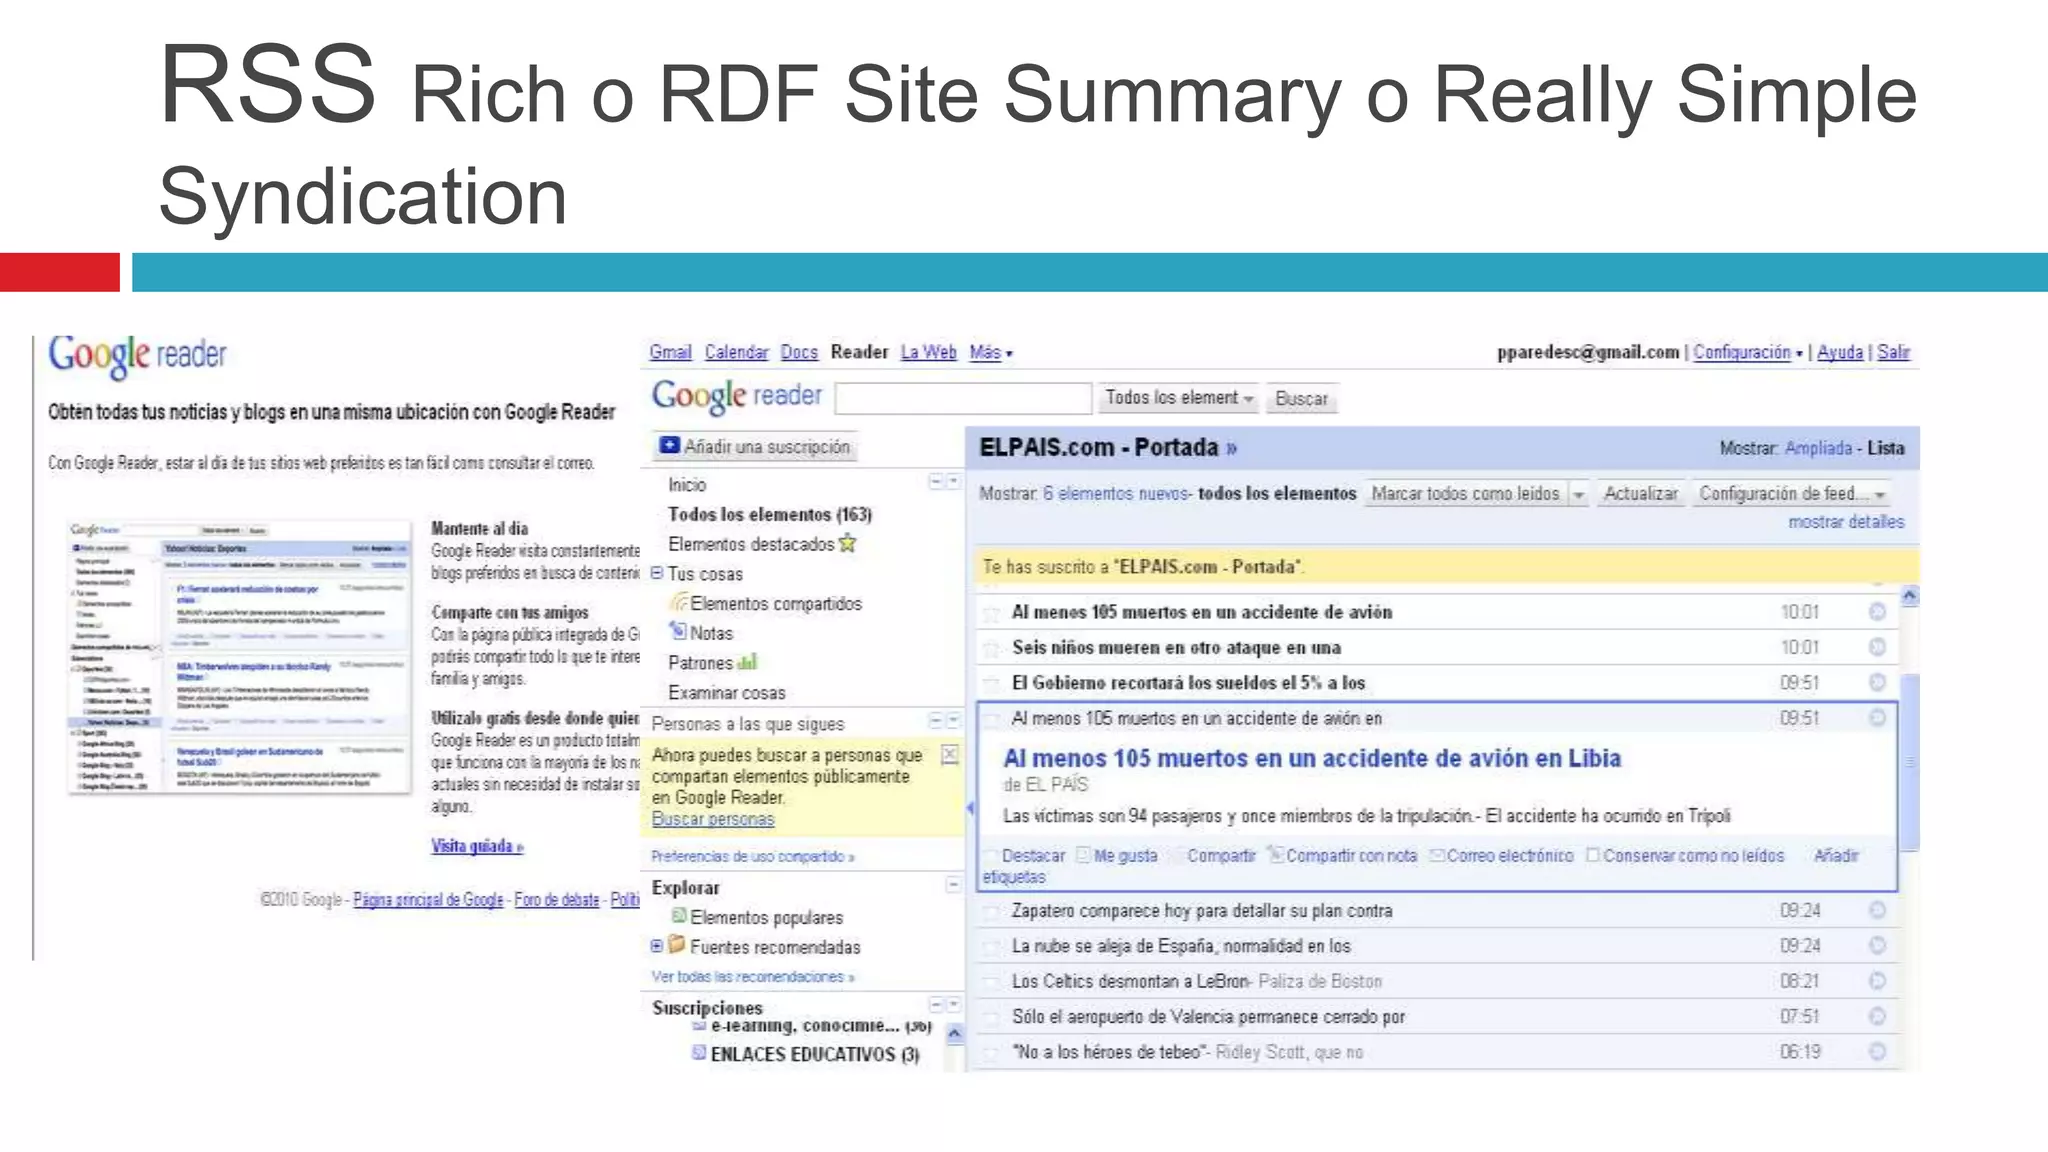Open original icon on La nube se aleja row
The image size is (2048, 1152).
[x=1877, y=945]
